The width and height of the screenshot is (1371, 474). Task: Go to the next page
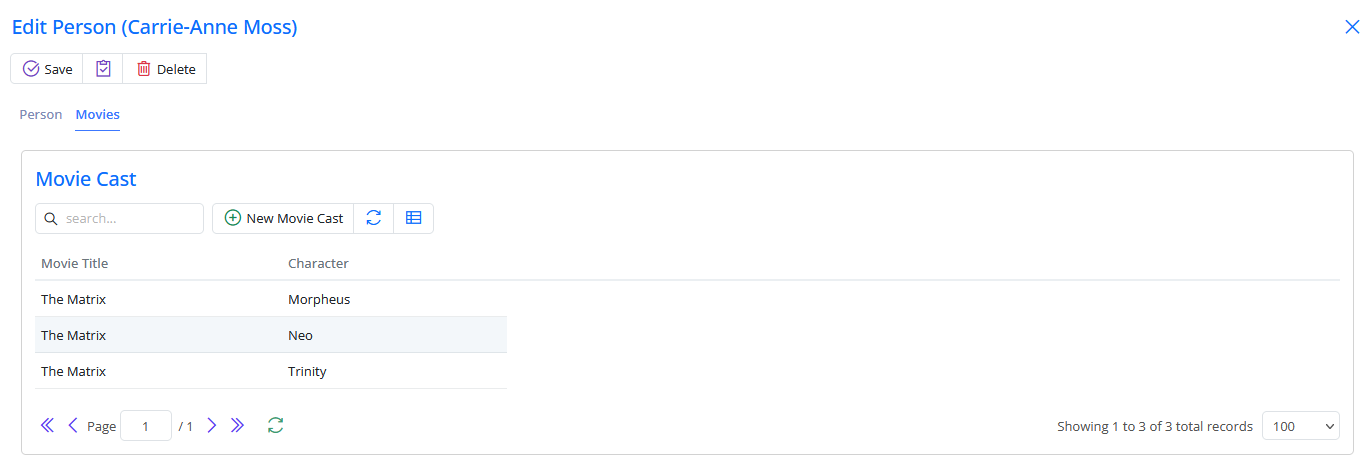212,426
